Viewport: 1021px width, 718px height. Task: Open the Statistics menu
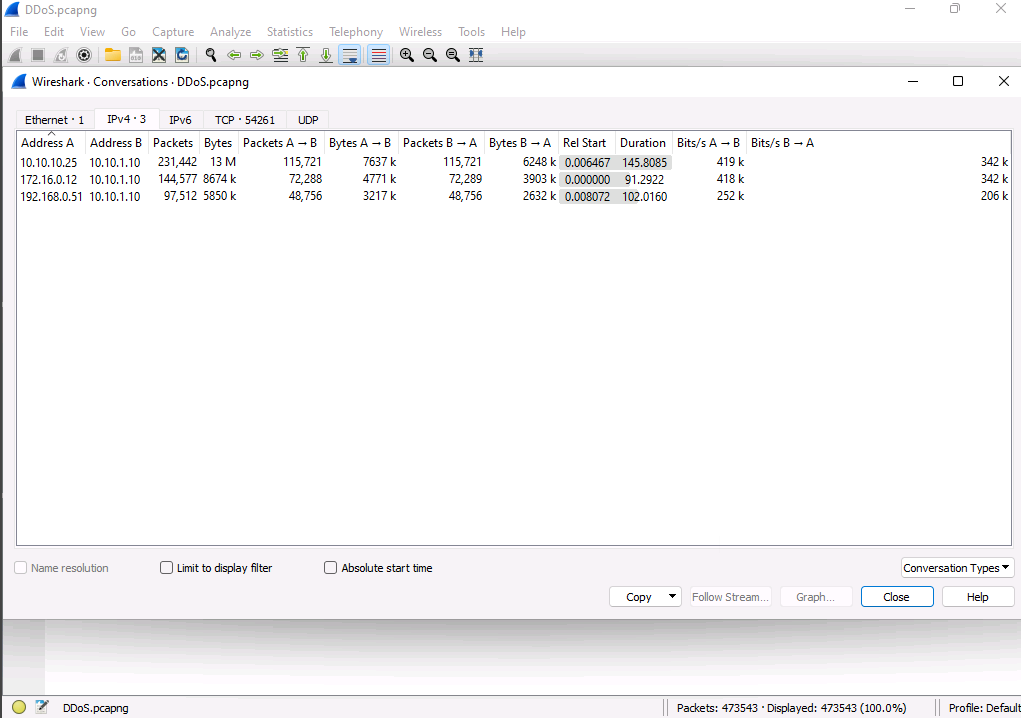coord(289,32)
